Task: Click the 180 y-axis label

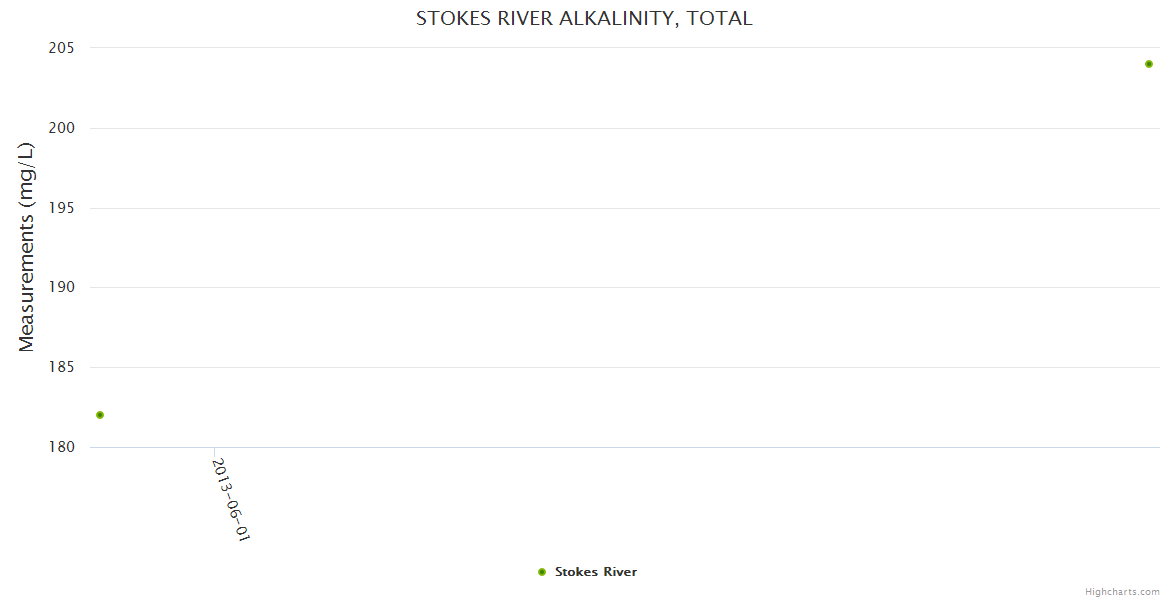Action: [70, 447]
